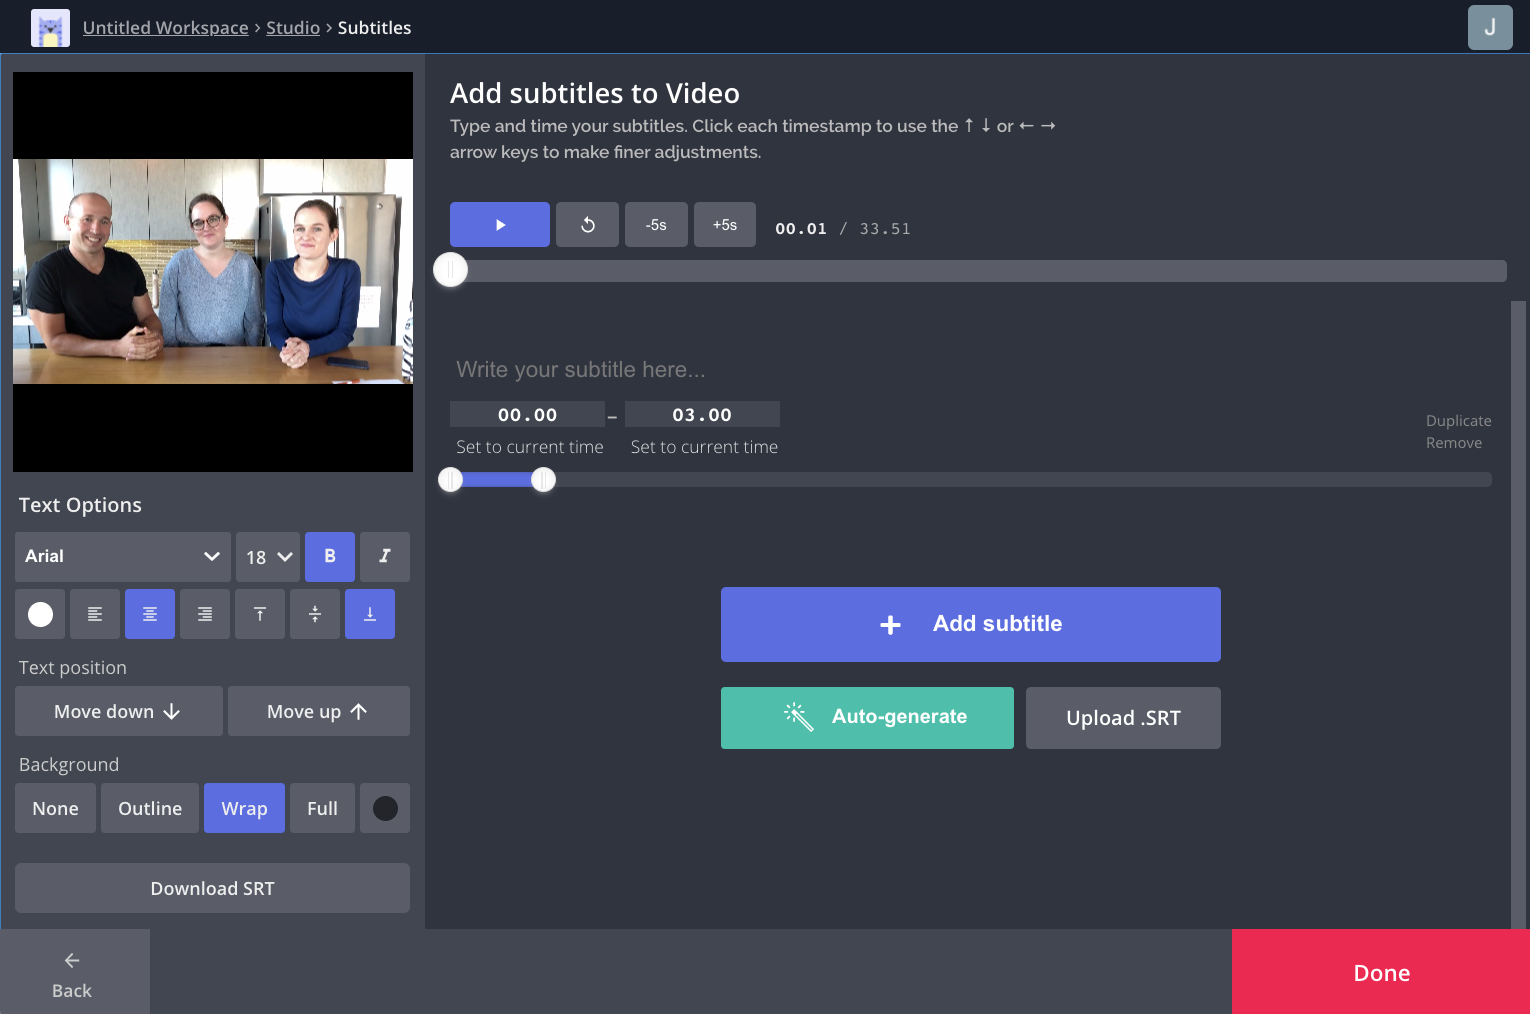Viewport: 1530px width, 1014px height.
Task: Select right text alignment
Action: pyautogui.click(x=204, y=613)
